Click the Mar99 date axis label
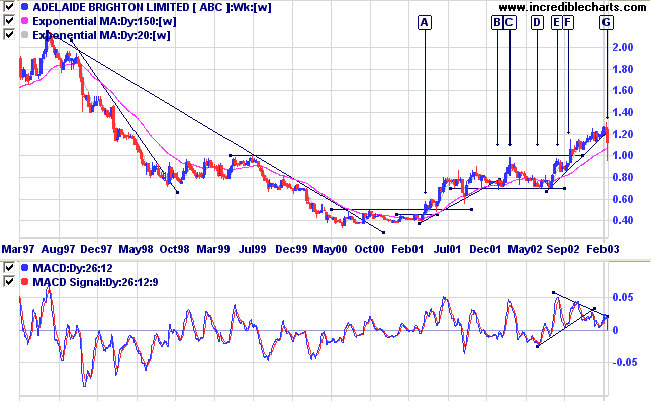 click(x=213, y=249)
